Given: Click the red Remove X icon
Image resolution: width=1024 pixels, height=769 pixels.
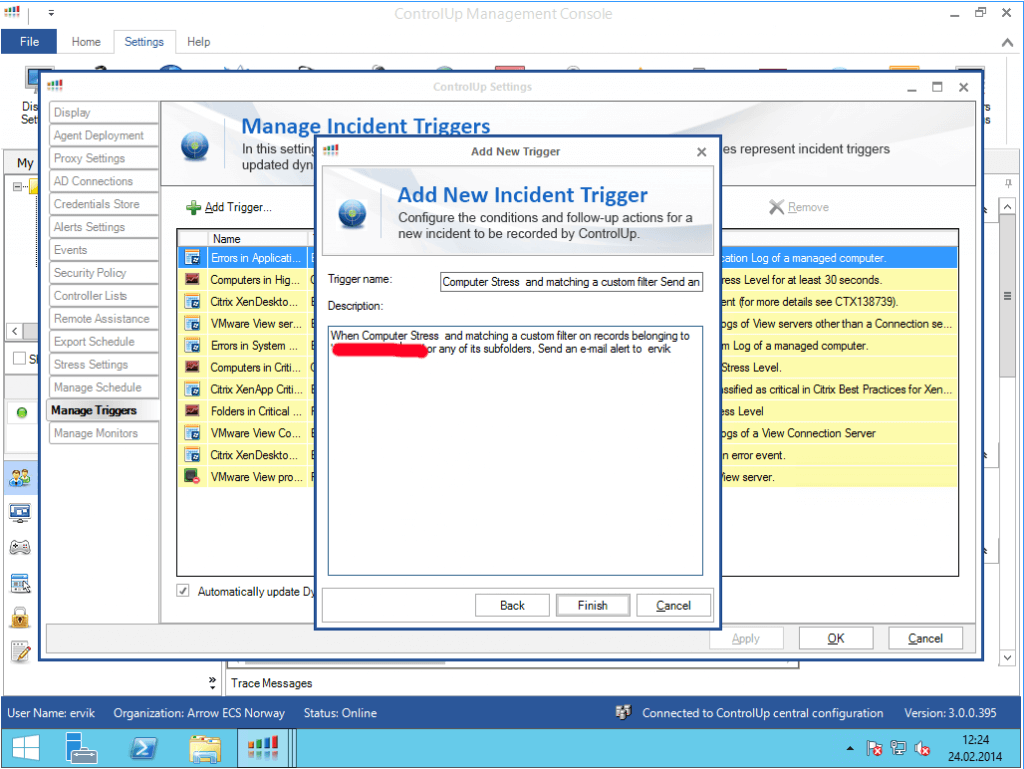Looking at the screenshot, I should tap(777, 207).
